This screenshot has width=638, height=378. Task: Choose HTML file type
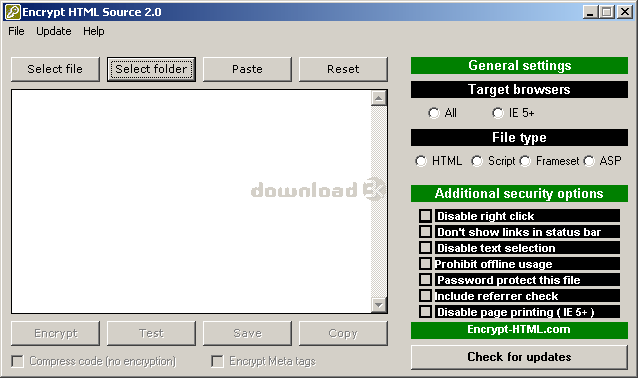[421, 161]
